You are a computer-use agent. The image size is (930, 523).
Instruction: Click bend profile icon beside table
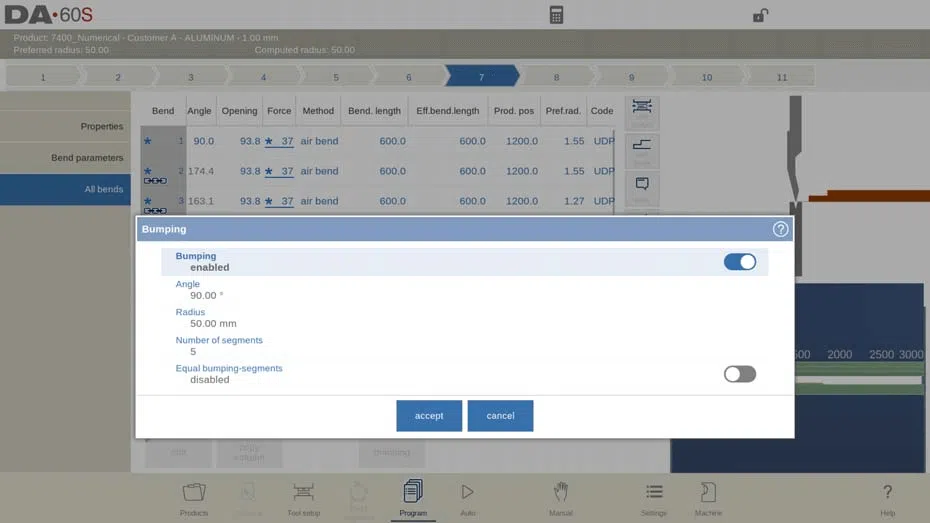[x=642, y=151]
